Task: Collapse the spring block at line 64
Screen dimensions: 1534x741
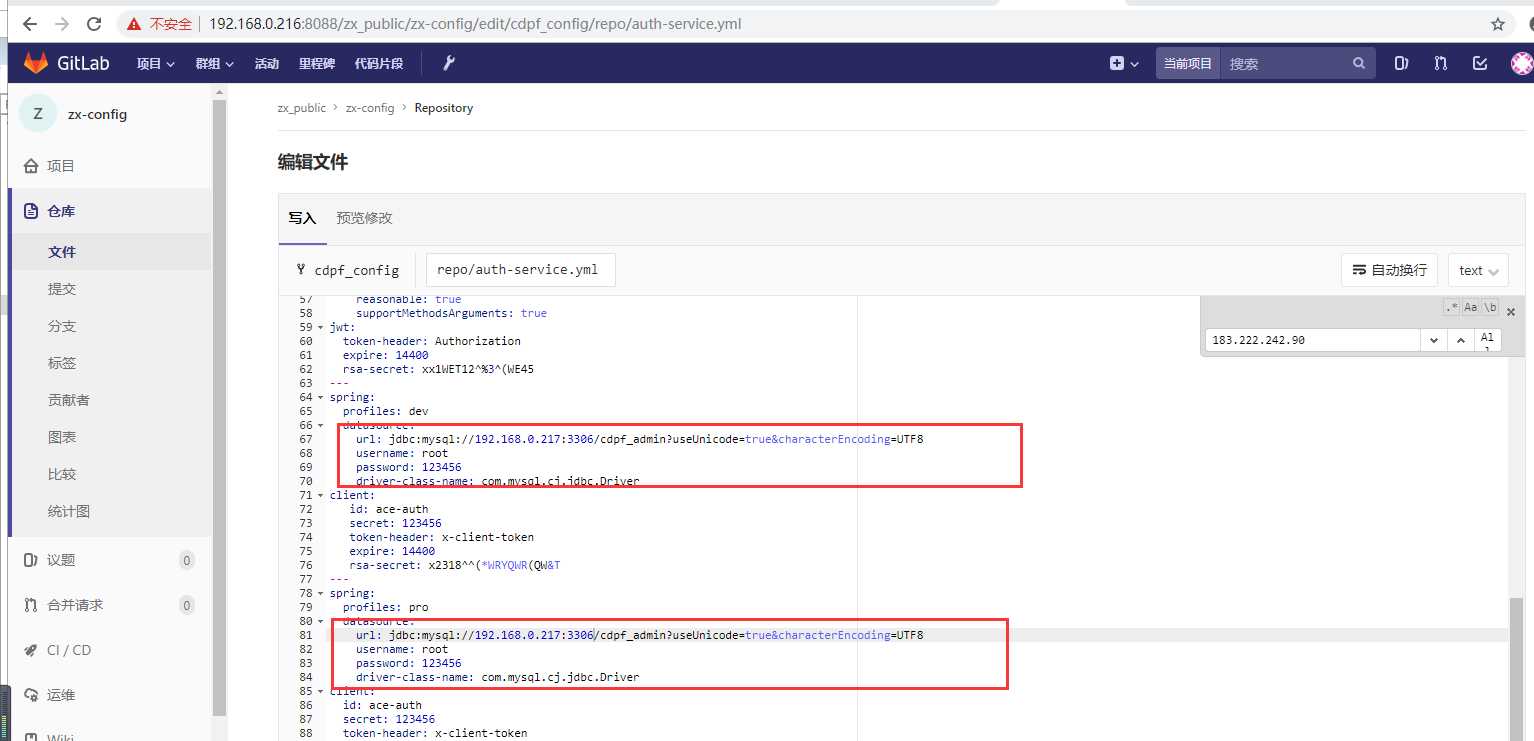Action: [320, 397]
